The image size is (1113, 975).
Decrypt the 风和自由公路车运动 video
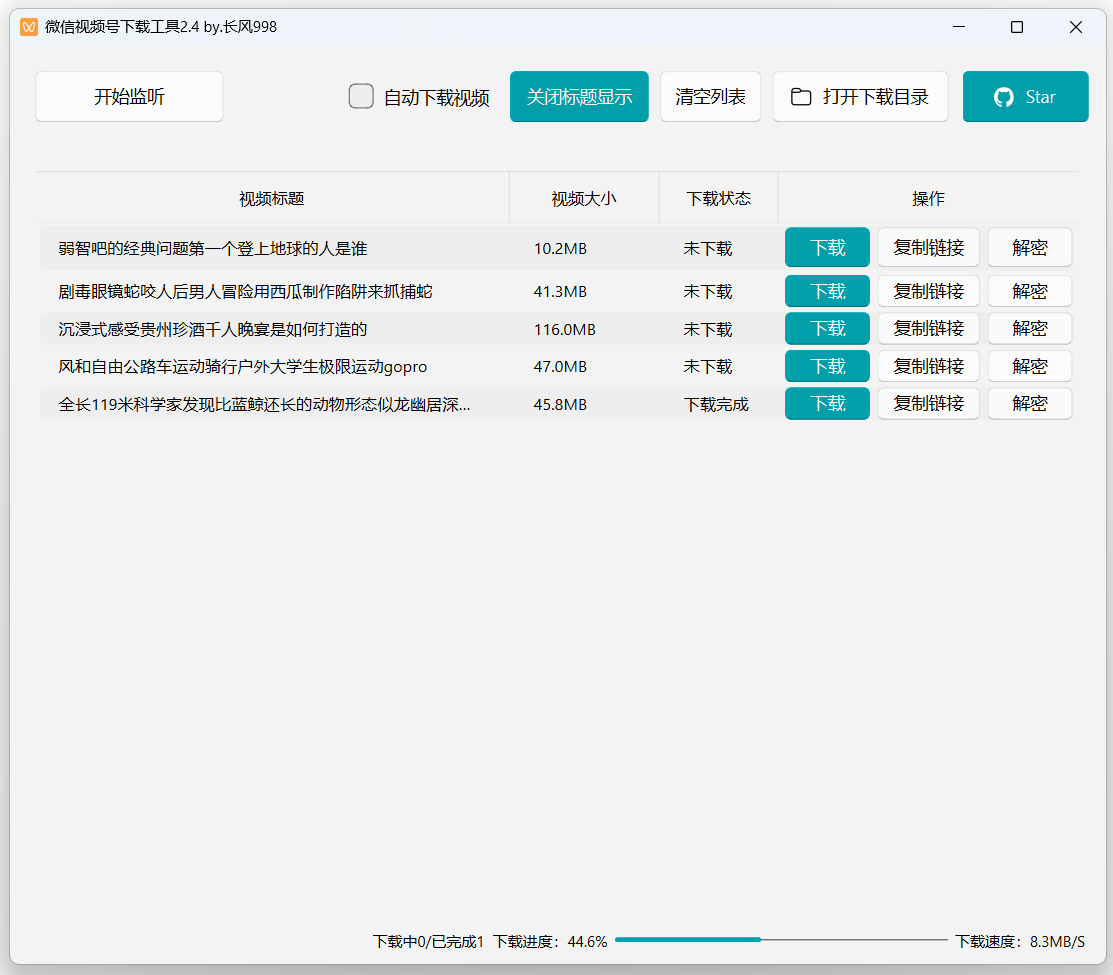(1030, 366)
